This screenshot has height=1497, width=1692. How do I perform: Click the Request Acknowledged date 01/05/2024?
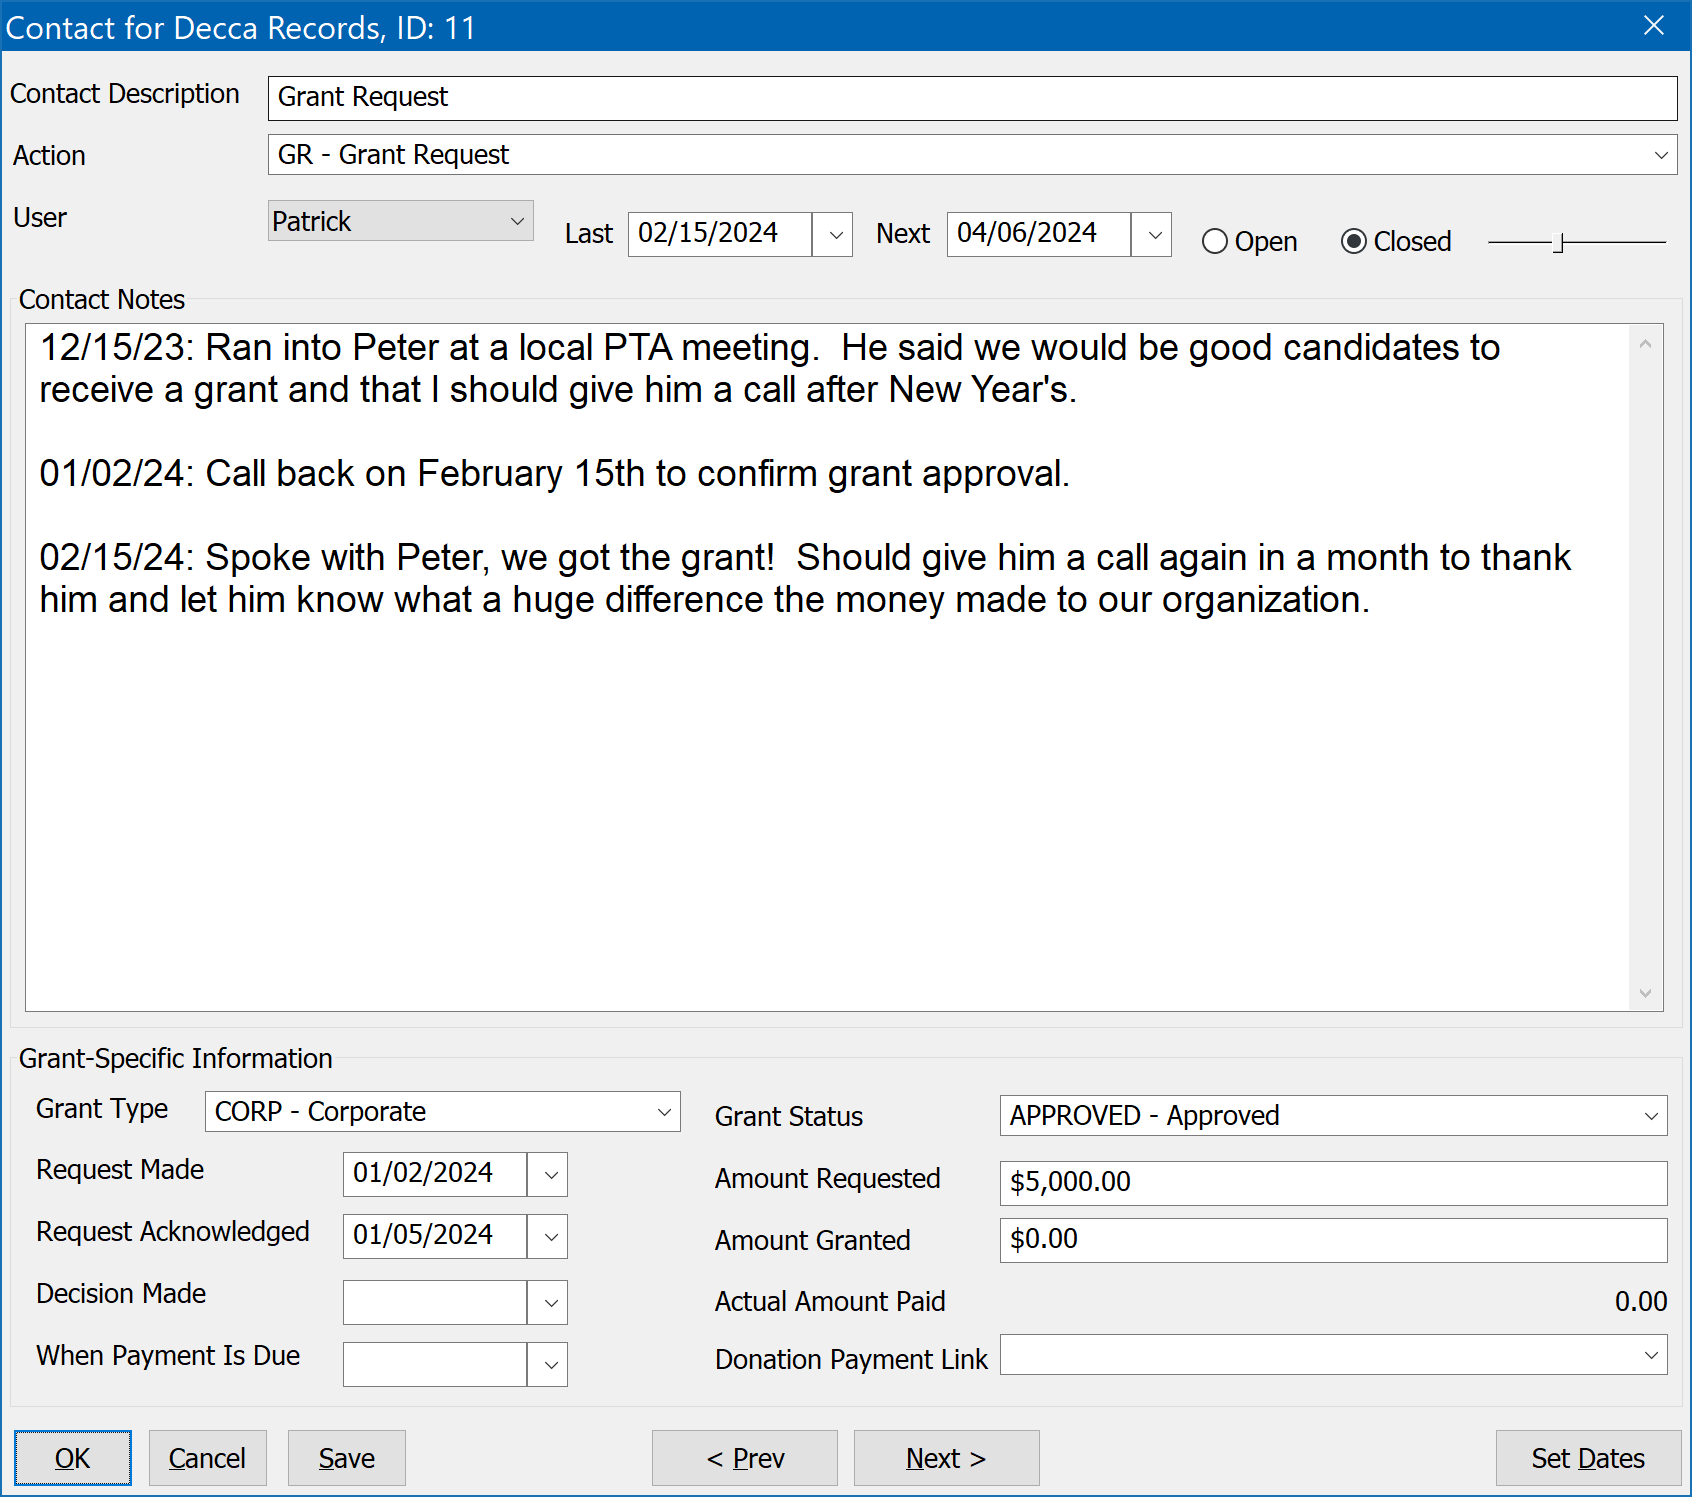(x=435, y=1237)
